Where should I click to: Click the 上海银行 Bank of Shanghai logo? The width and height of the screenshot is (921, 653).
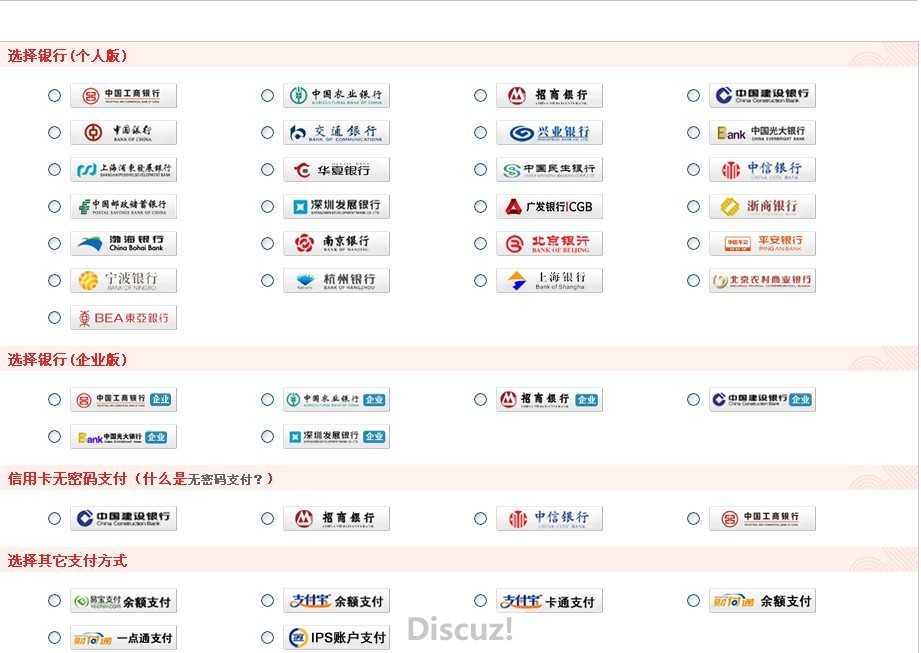coord(549,280)
